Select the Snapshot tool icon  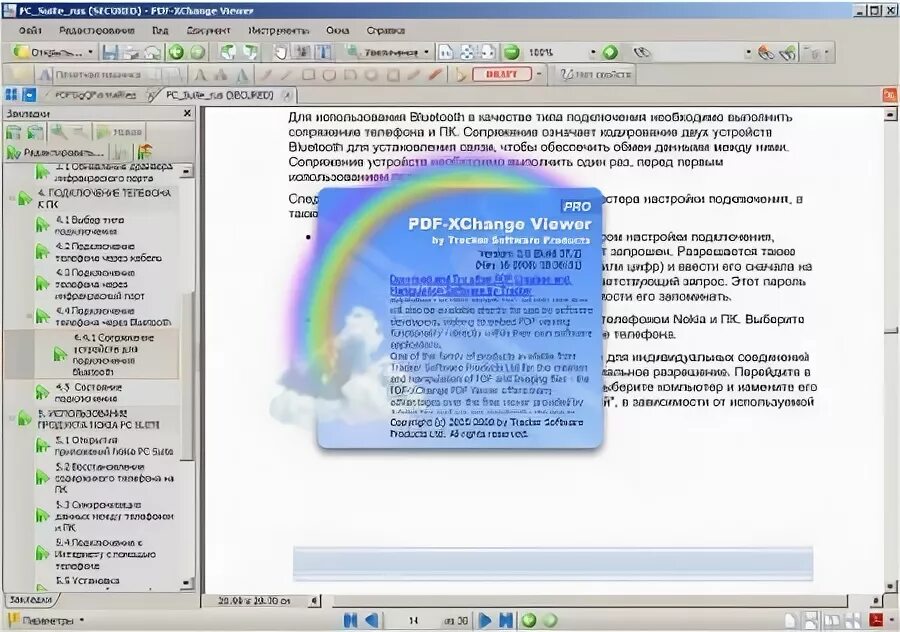tap(302, 53)
